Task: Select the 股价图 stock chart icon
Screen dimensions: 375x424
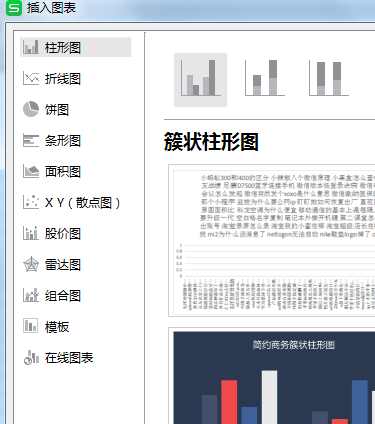Action: click(31, 233)
